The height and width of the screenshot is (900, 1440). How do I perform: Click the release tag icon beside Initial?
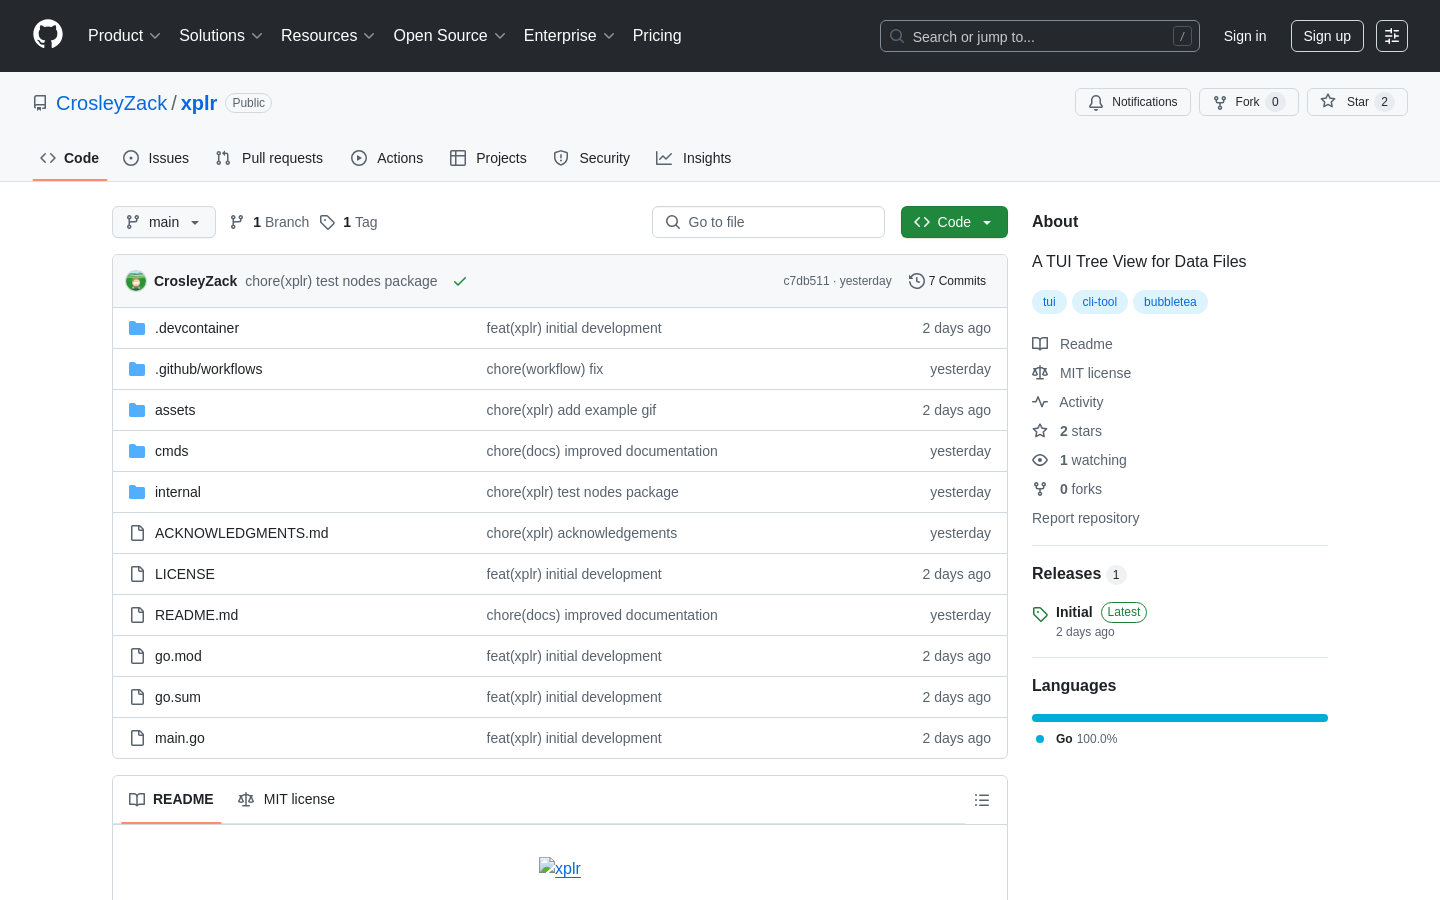1040,614
